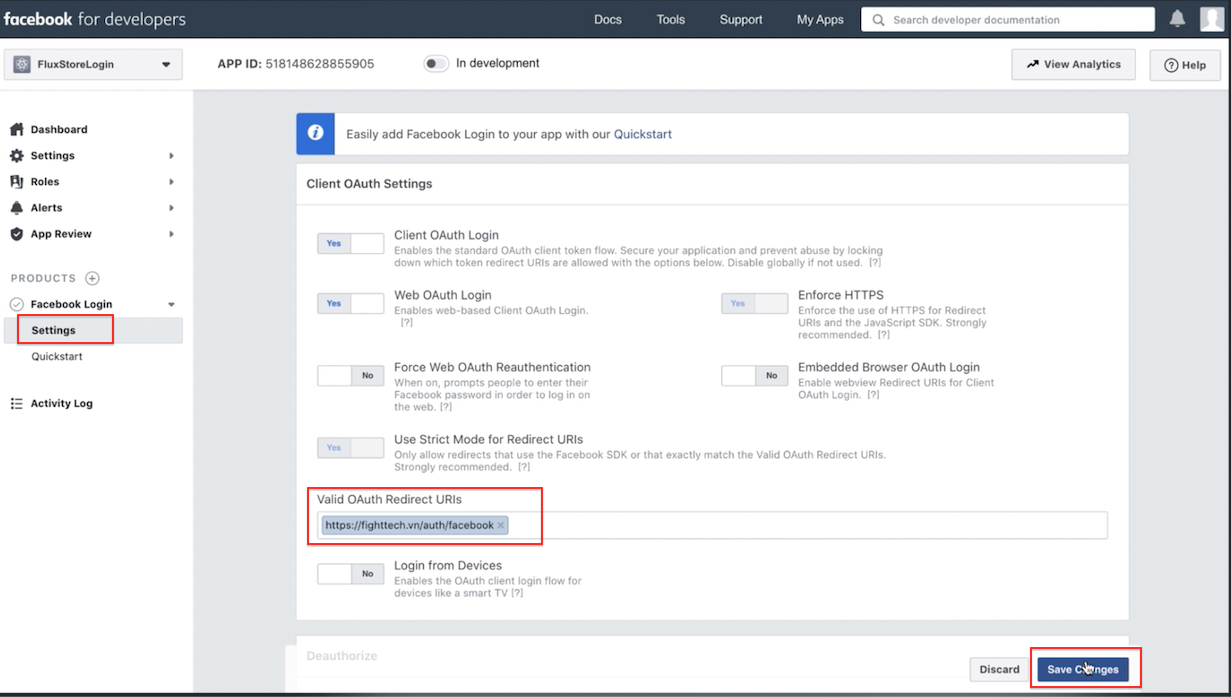1231x697 pixels.
Task: Open the Support menu
Action: click(x=741, y=19)
